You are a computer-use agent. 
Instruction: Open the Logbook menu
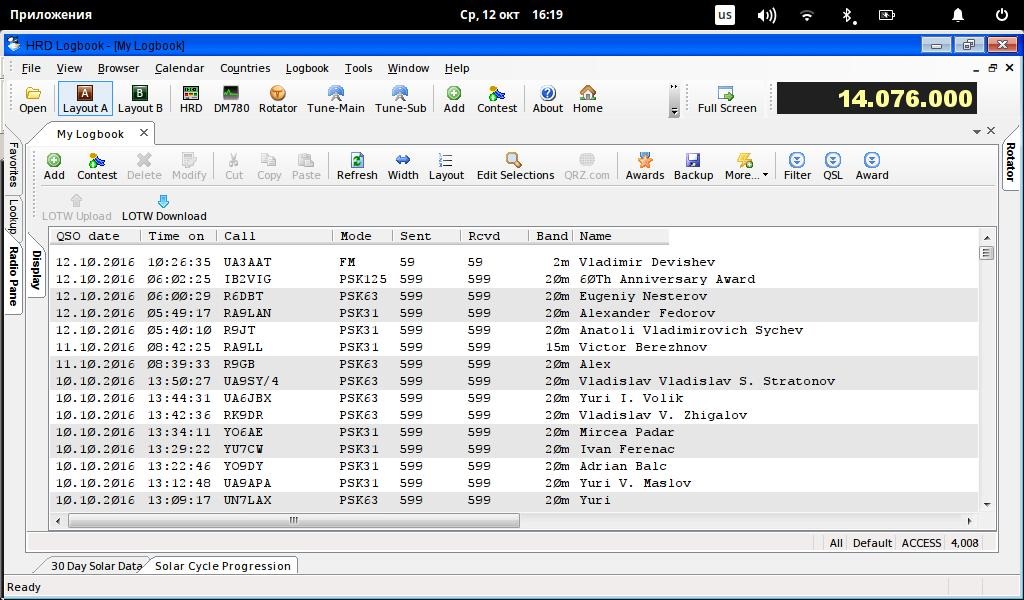click(307, 68)
